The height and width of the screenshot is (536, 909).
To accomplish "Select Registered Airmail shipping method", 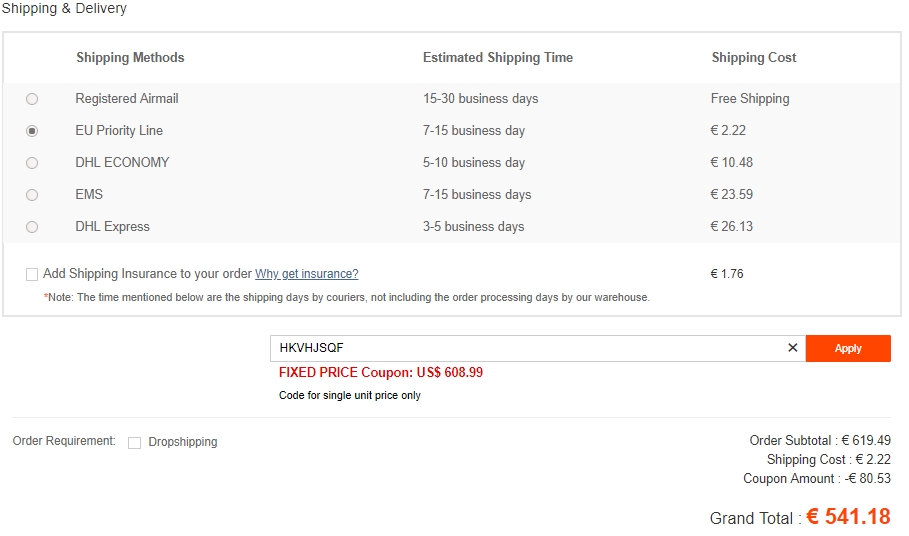I will (32, 99).
